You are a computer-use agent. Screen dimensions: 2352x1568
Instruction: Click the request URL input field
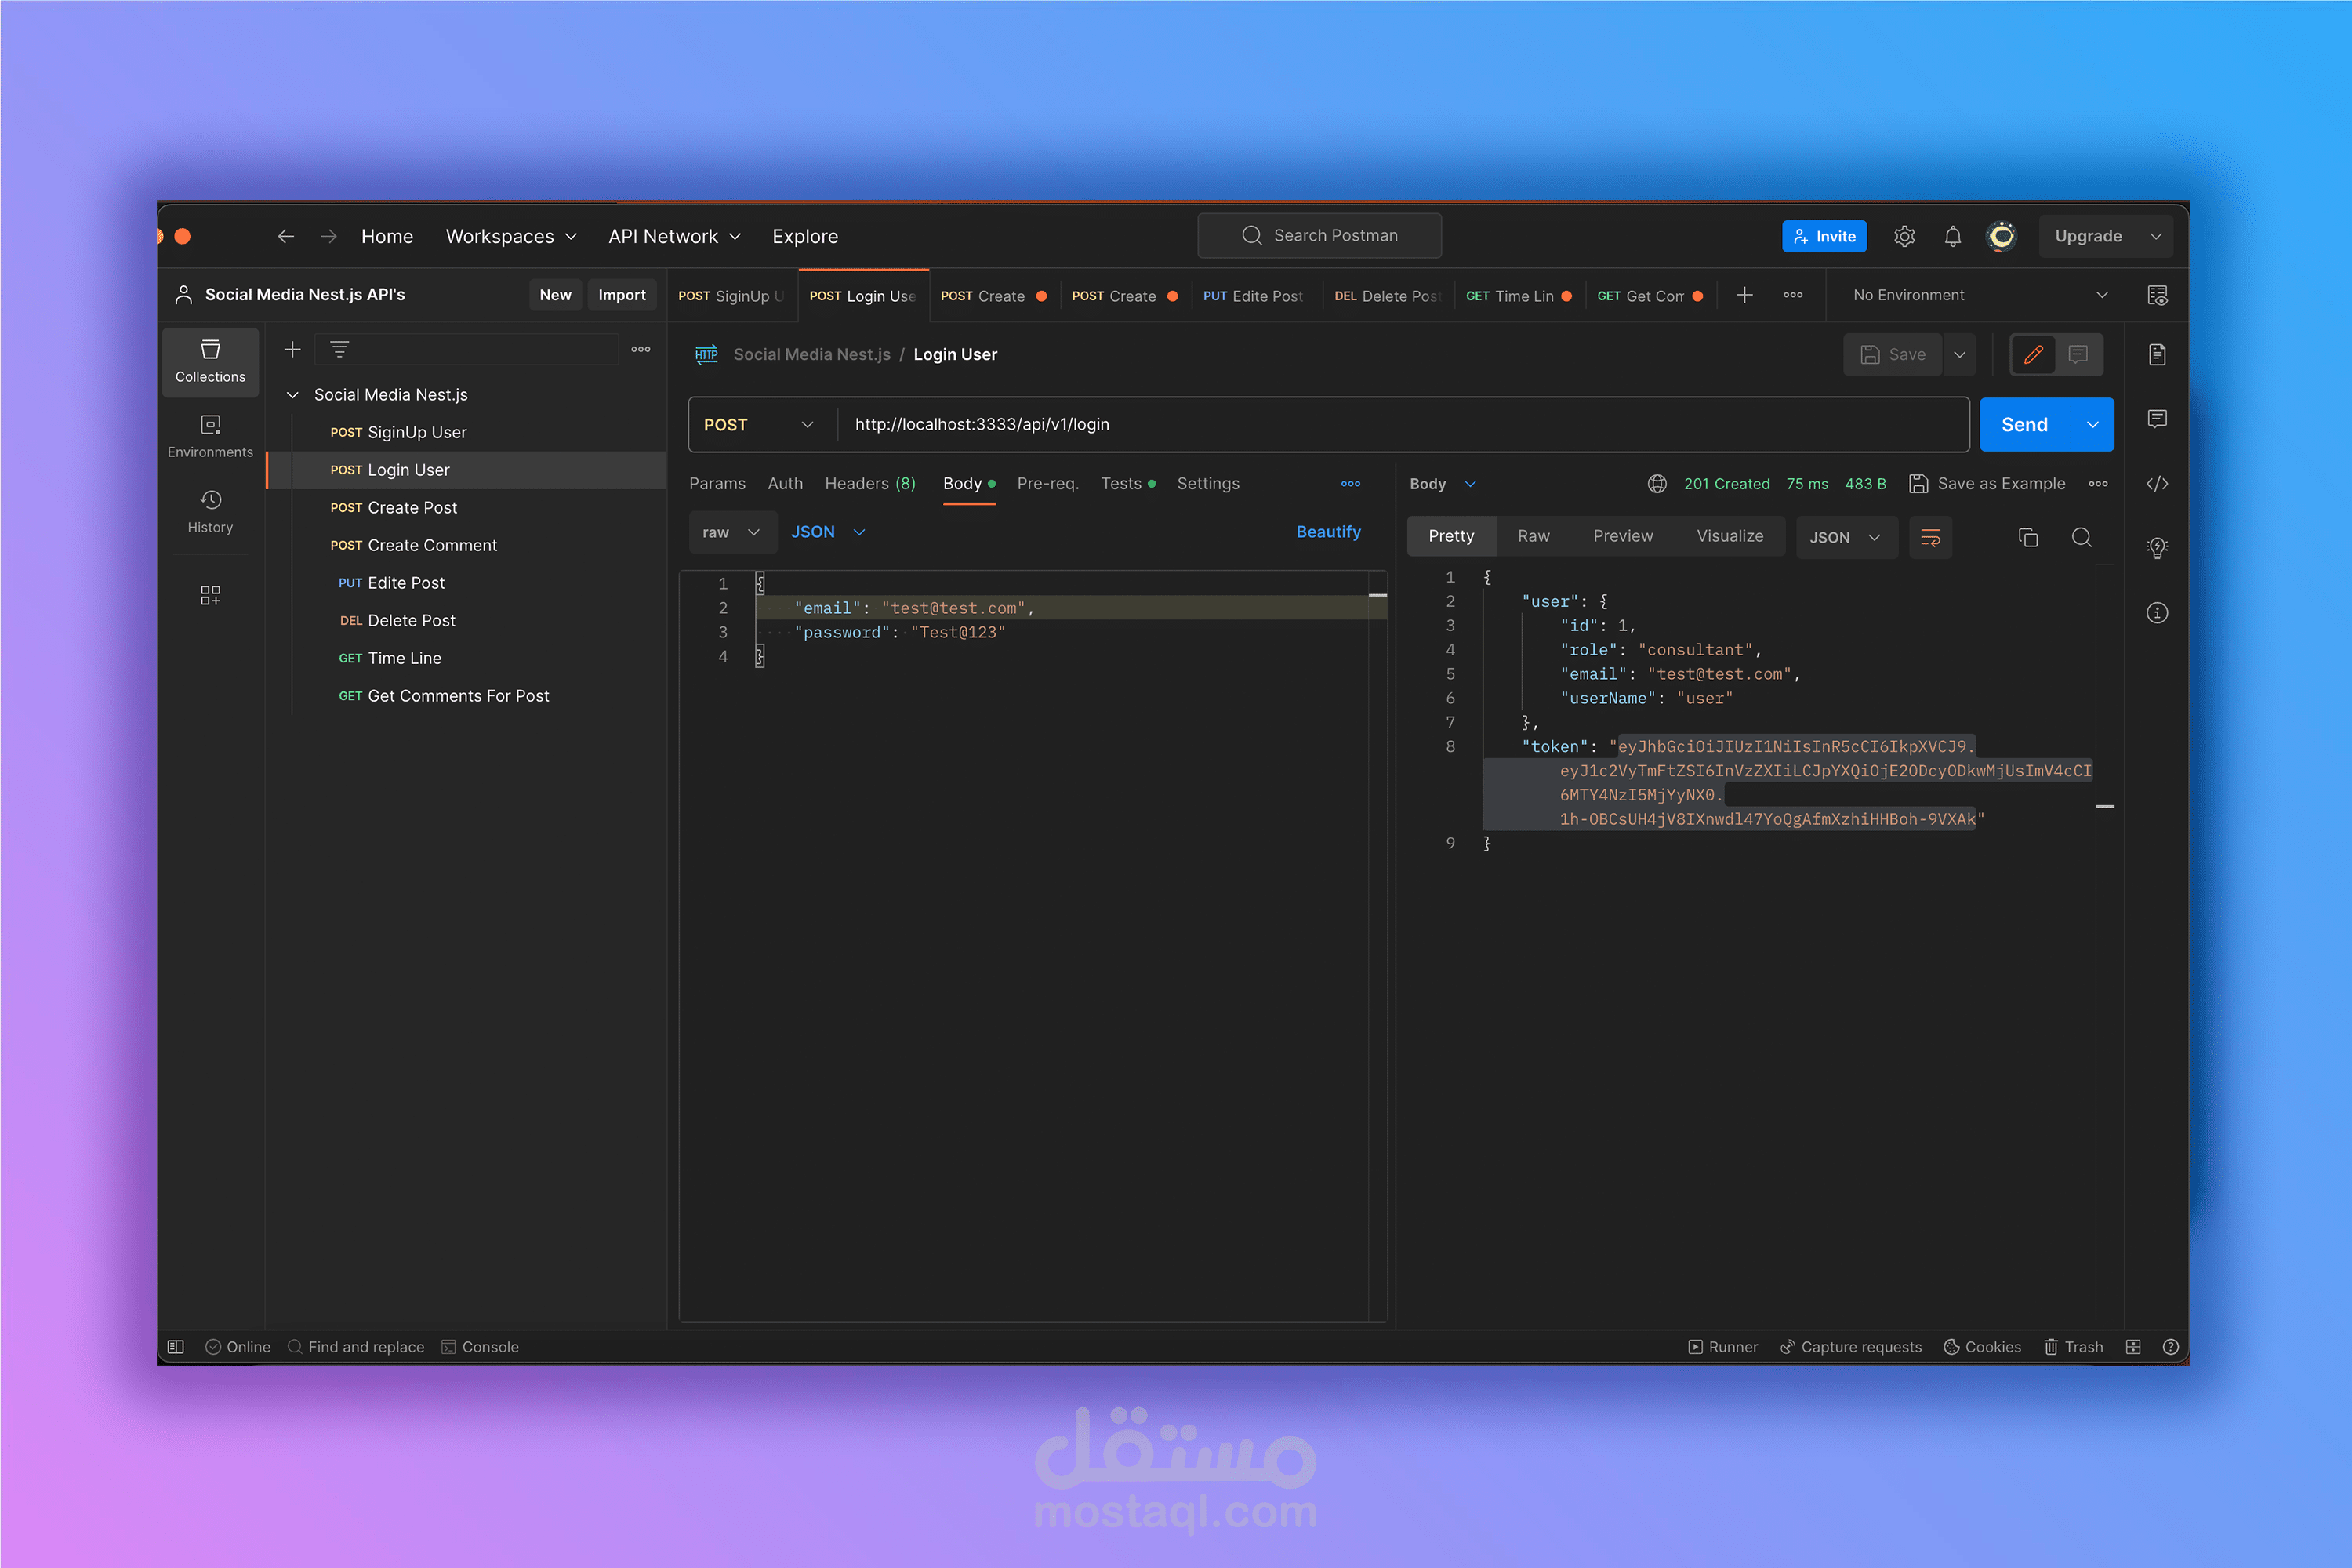click(x=1400, y=425)
